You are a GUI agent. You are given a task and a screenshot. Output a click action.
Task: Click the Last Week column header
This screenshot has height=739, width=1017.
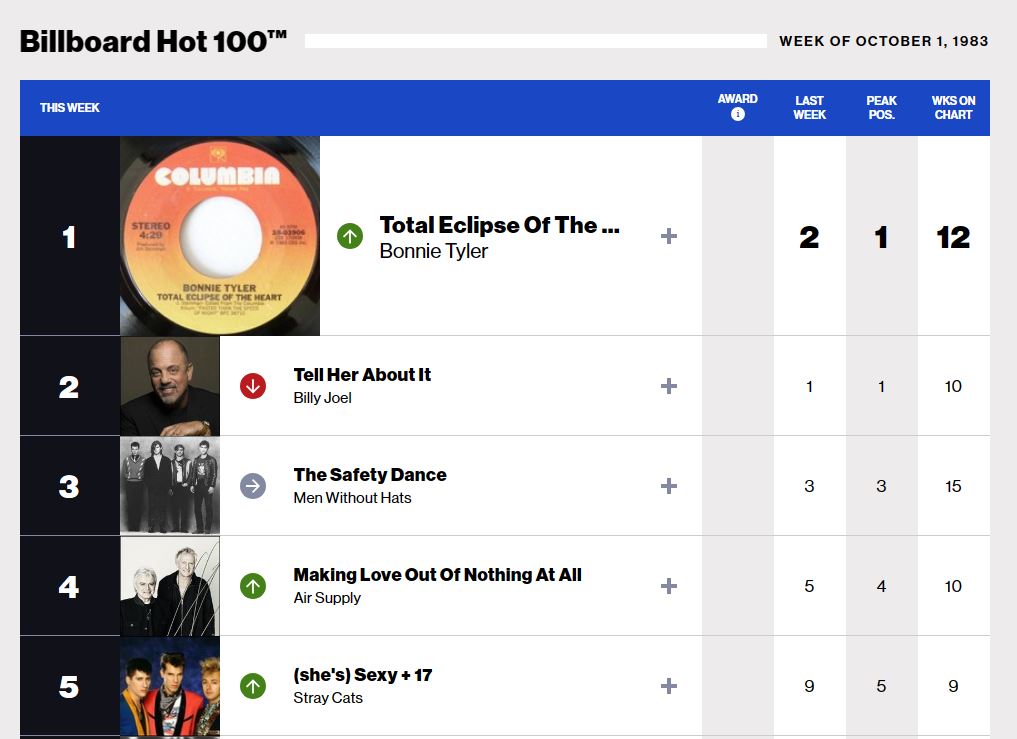coord(810,107)
